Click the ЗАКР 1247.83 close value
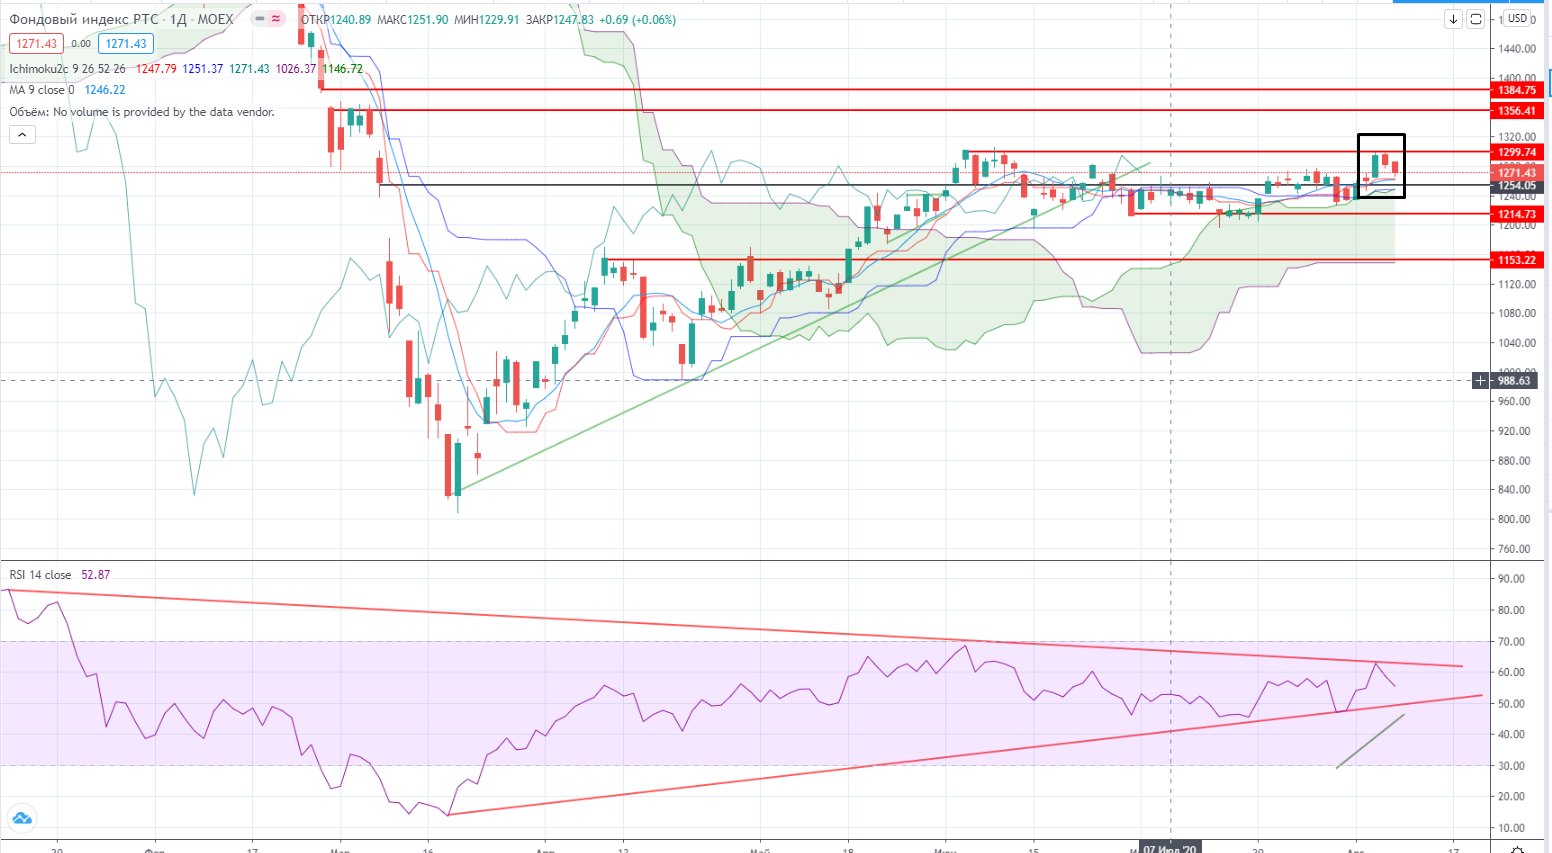1552x853 pixels. (x=559, y=20)
